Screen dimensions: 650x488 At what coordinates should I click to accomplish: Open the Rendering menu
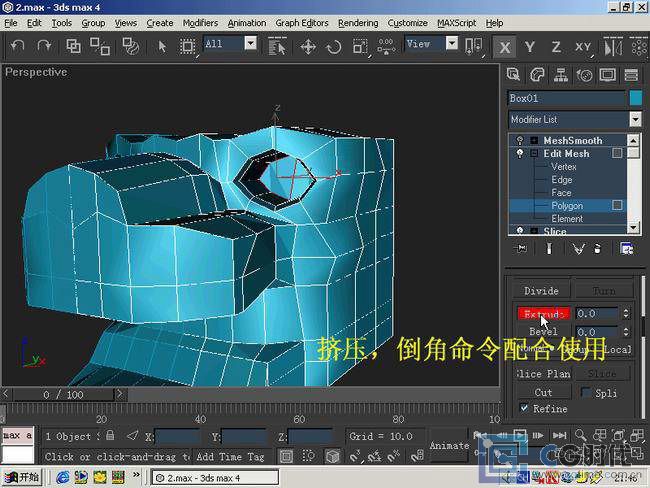click(x=358, y=23)
